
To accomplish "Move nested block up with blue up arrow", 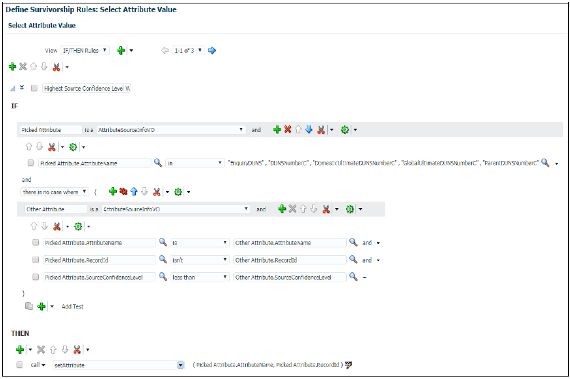I will point(134,191).
